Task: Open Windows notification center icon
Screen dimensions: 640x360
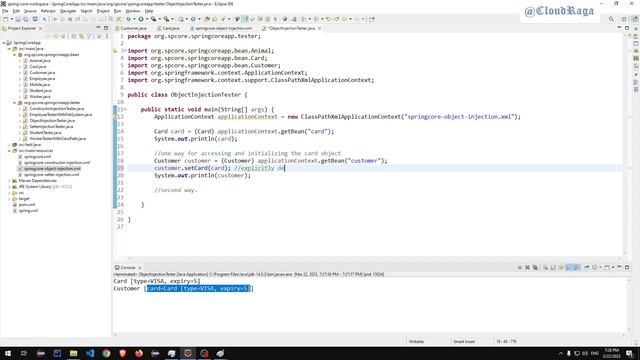Action: [x=629, y=353]
